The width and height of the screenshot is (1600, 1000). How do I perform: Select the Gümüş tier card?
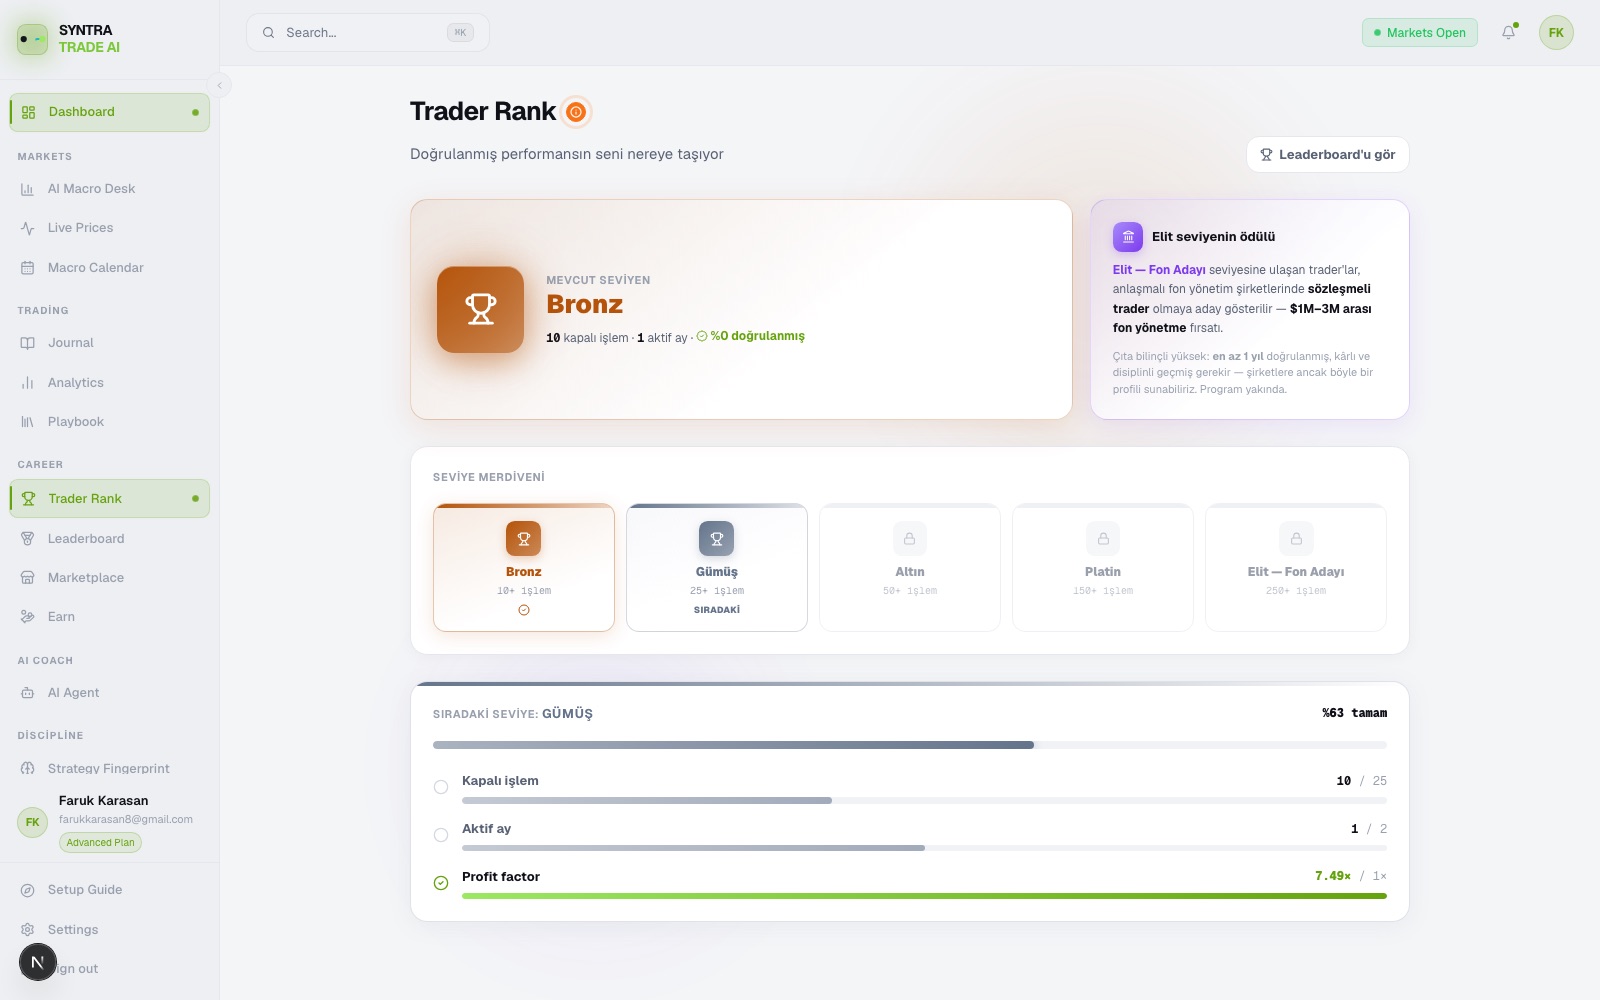[717, 568]
